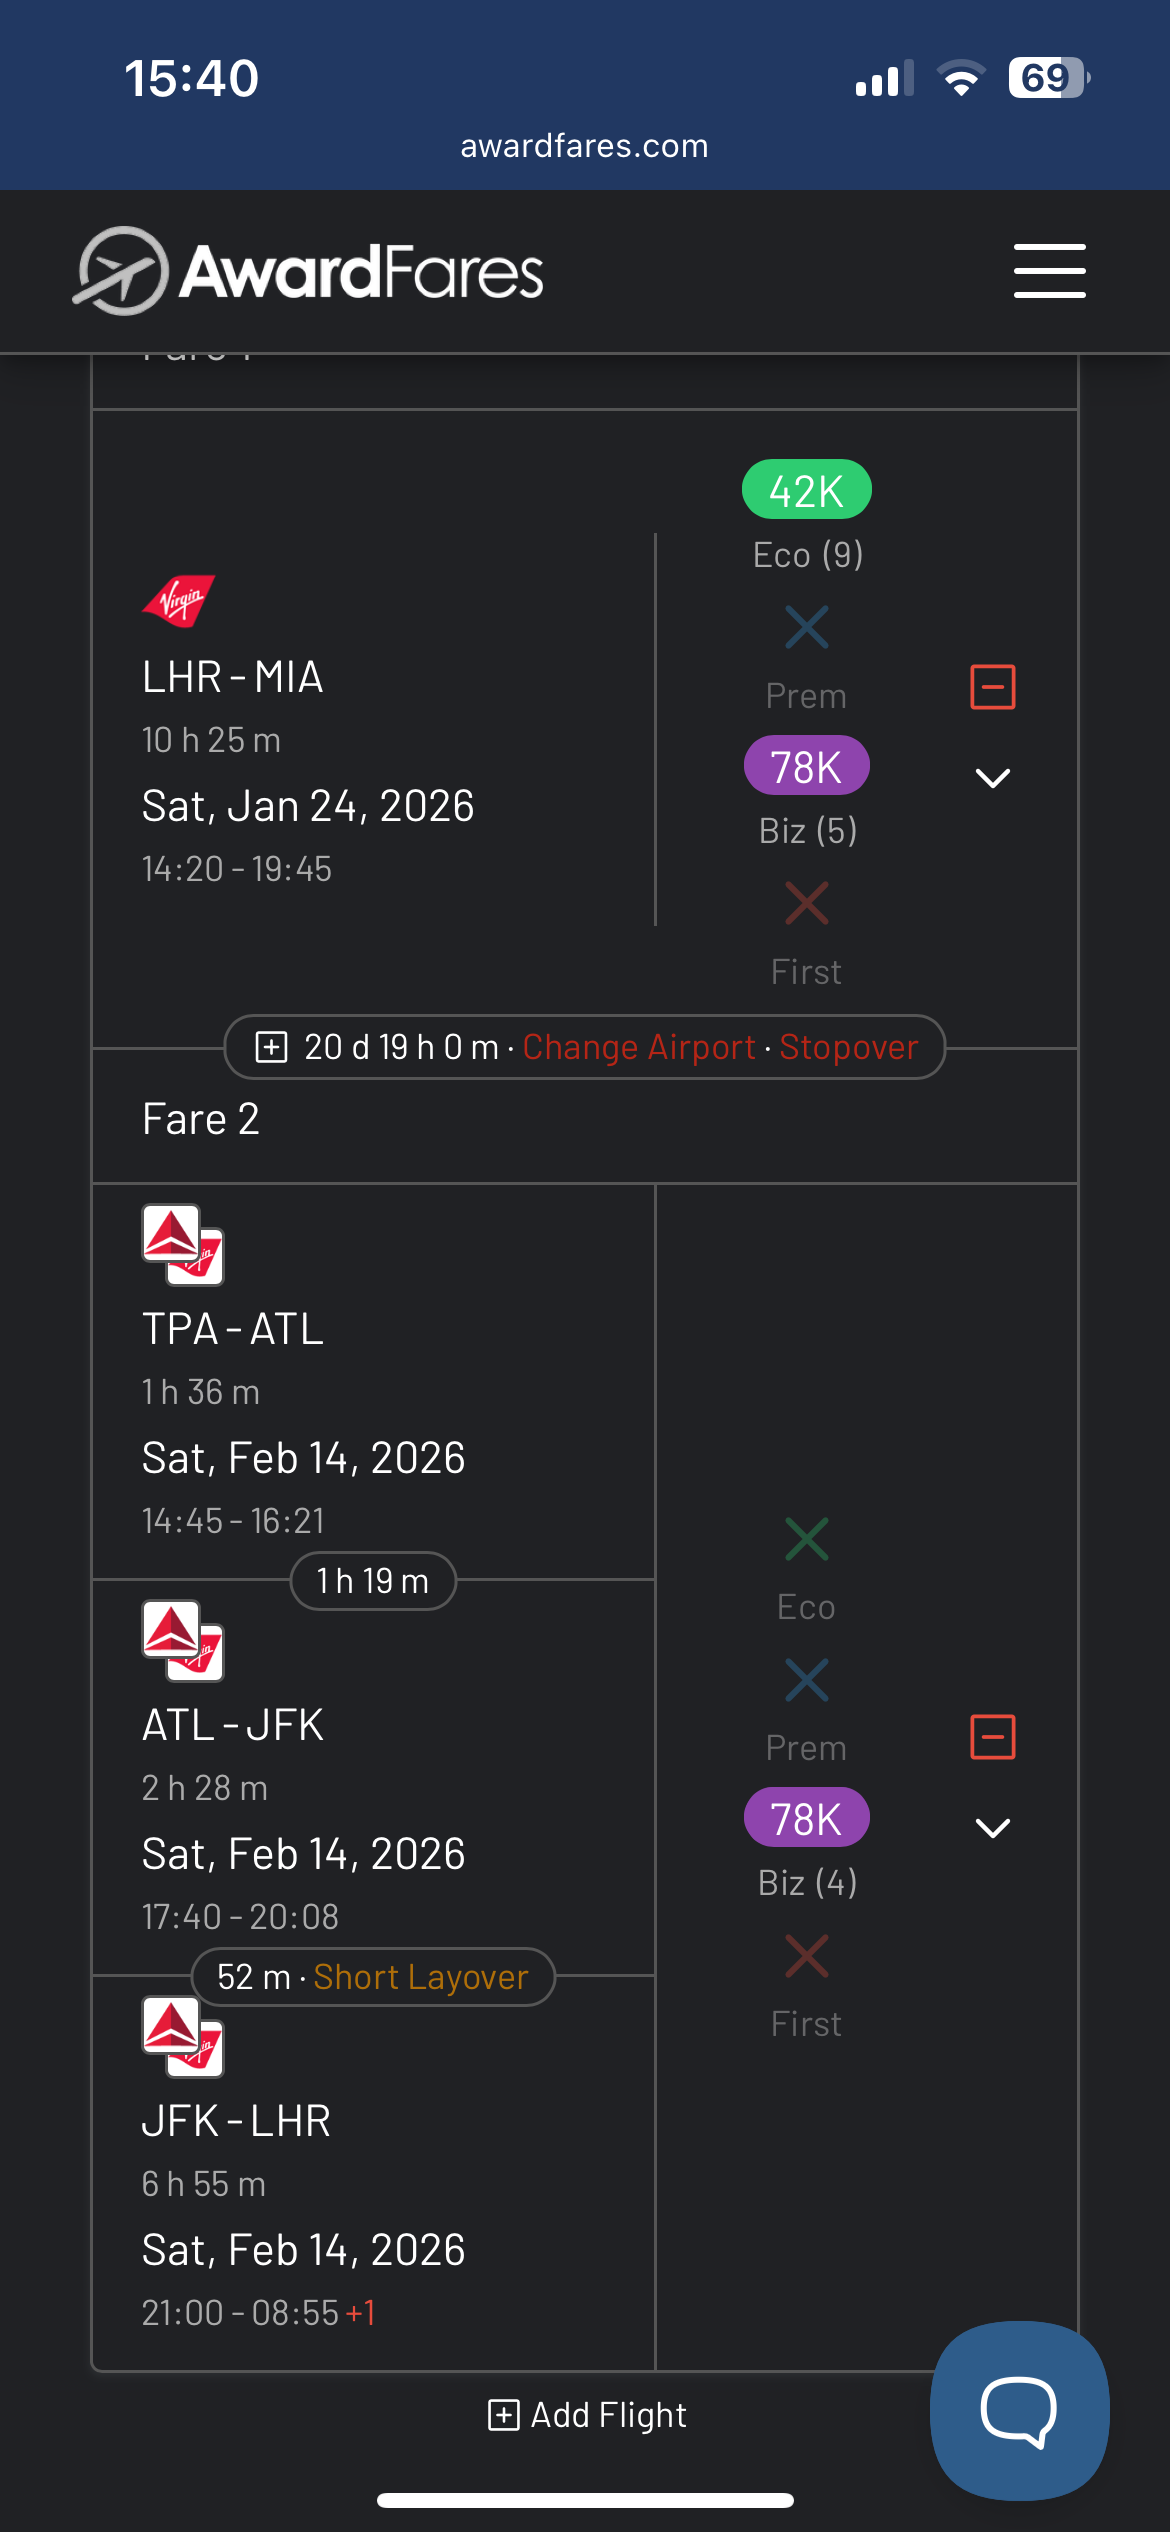This screenshot has width=1170, height=2532.
Task: Click the Add Flight button
Action: [587, 2415]
